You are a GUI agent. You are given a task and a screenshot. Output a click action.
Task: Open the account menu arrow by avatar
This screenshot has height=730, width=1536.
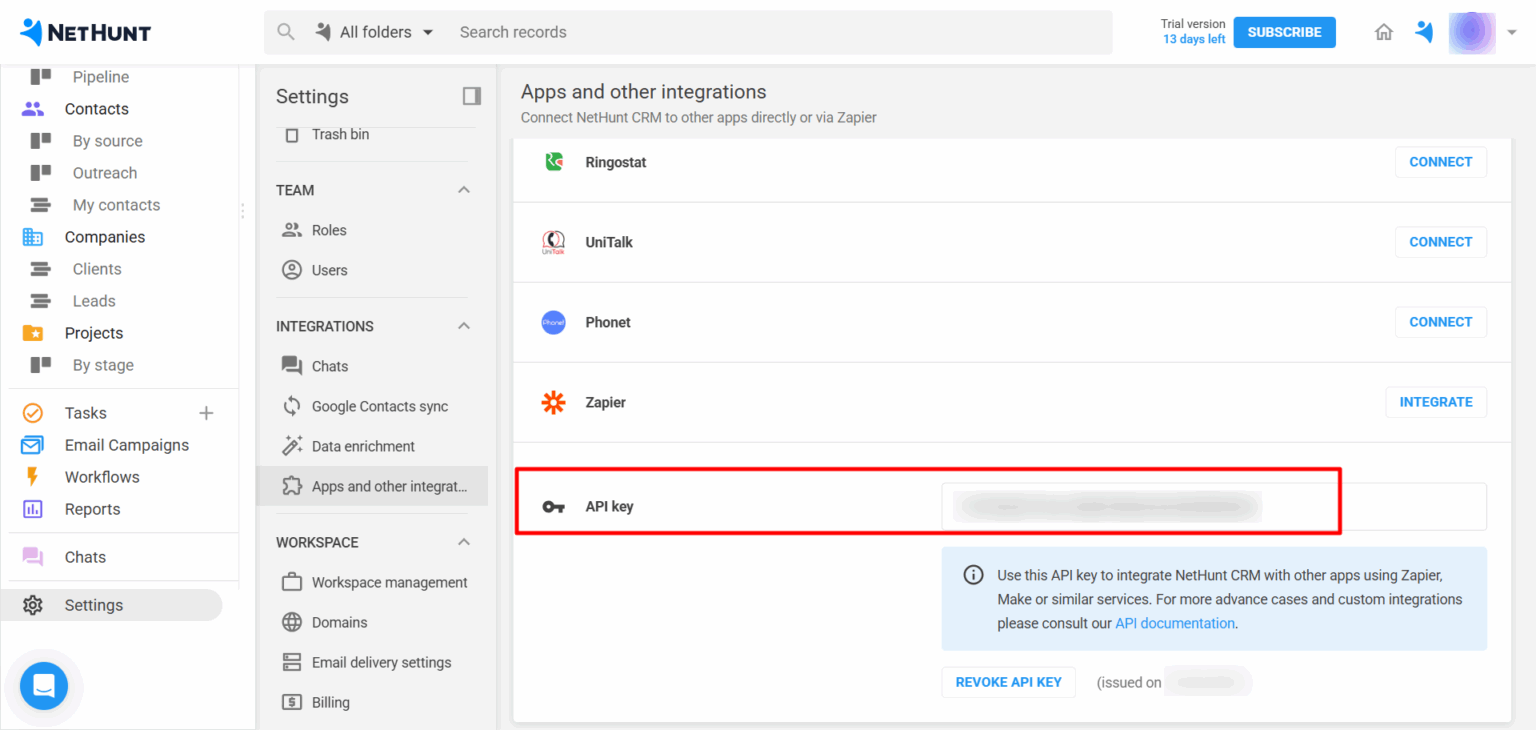click(1512, 32)
